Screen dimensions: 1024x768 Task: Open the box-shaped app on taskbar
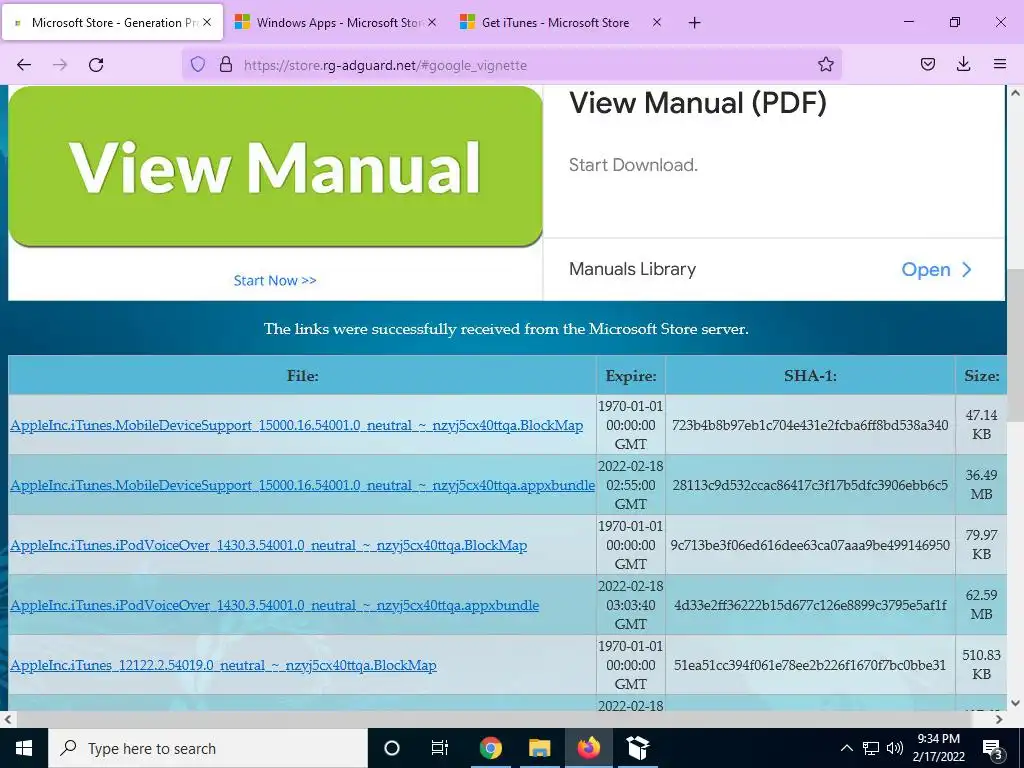pyautogui.click(x=637, y=748)
